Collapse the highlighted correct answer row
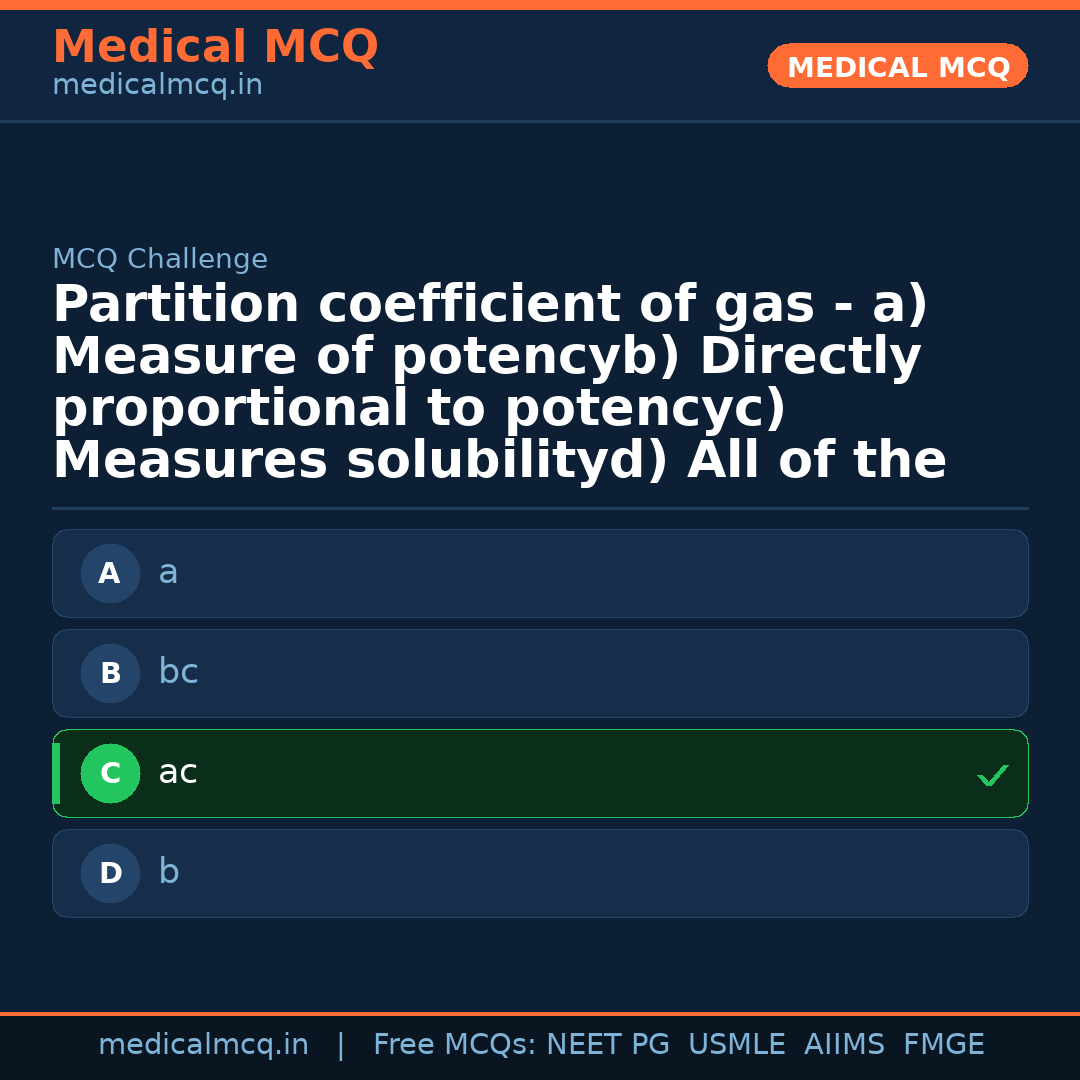 pyautogui.click(x=540, y=773)
